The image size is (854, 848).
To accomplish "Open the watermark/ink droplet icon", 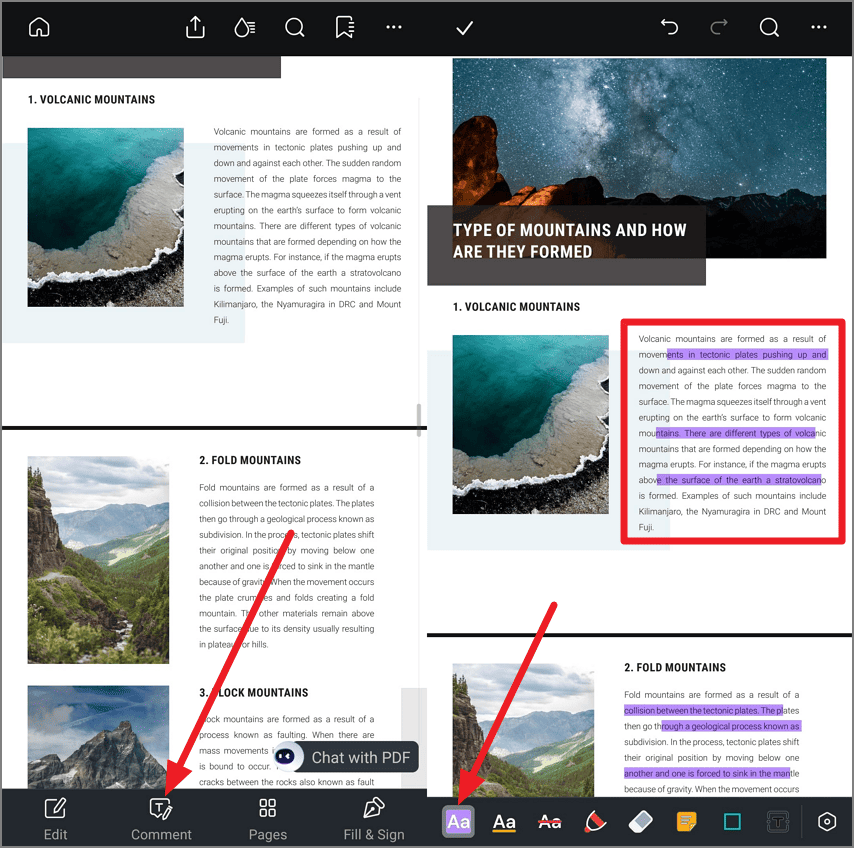I will pyautogui.click(x=245, y=27).
